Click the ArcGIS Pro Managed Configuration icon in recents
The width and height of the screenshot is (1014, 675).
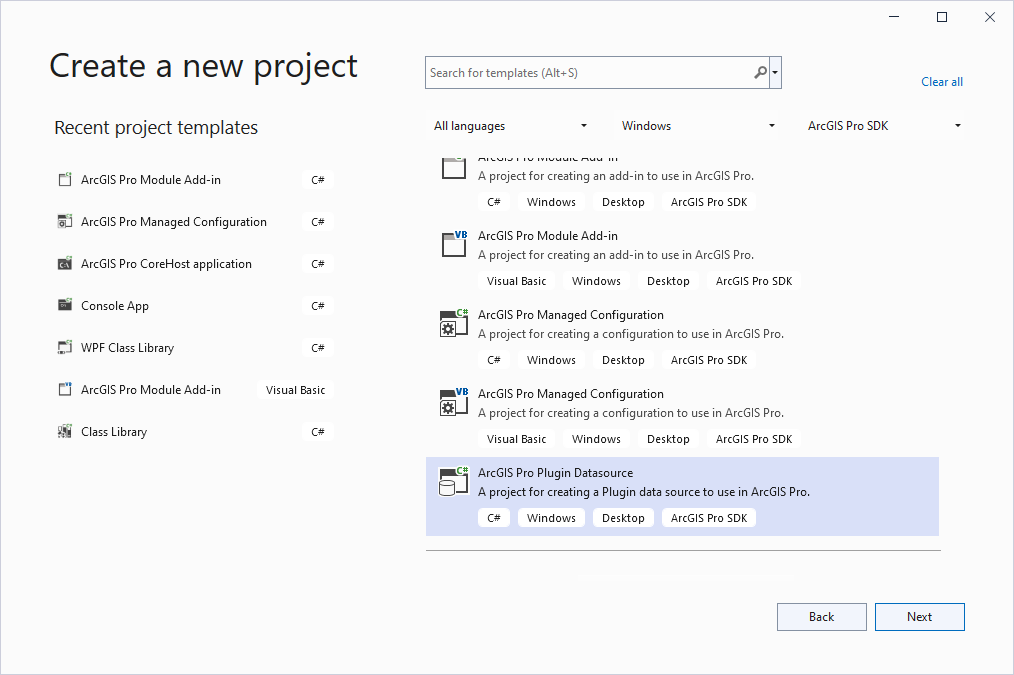point(65,221)
